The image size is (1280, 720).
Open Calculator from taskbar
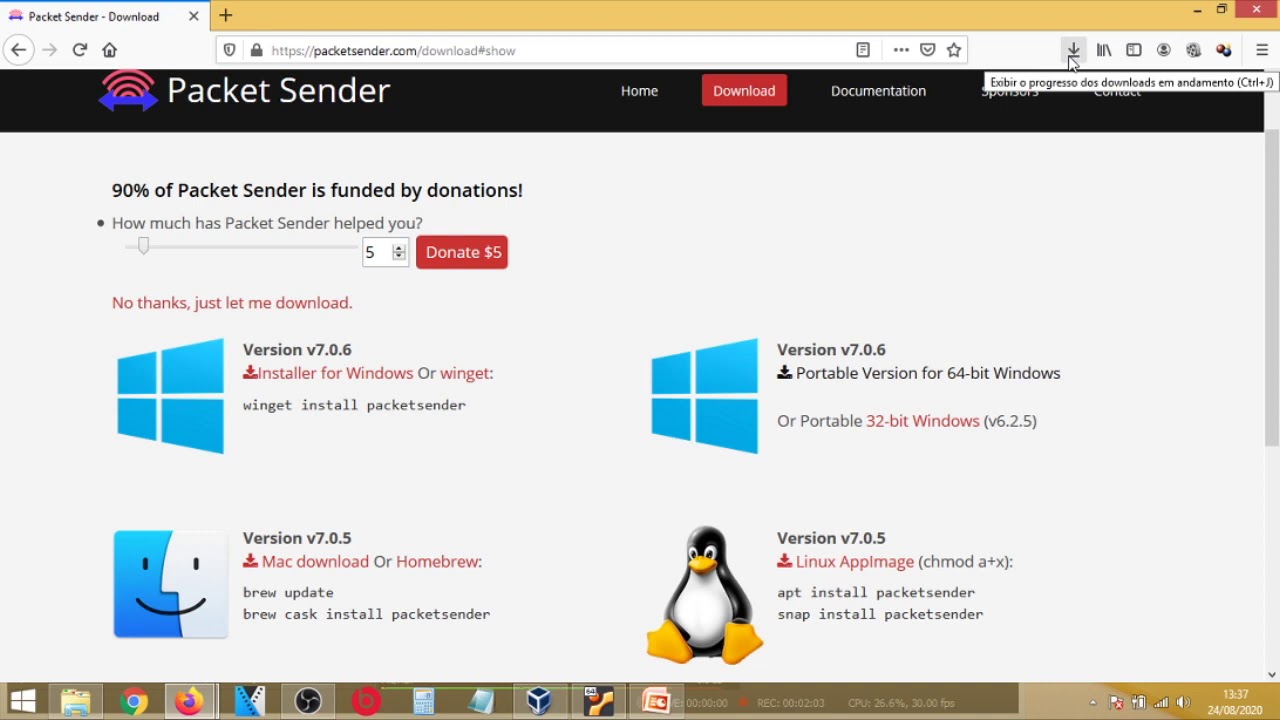pos(424,702)
